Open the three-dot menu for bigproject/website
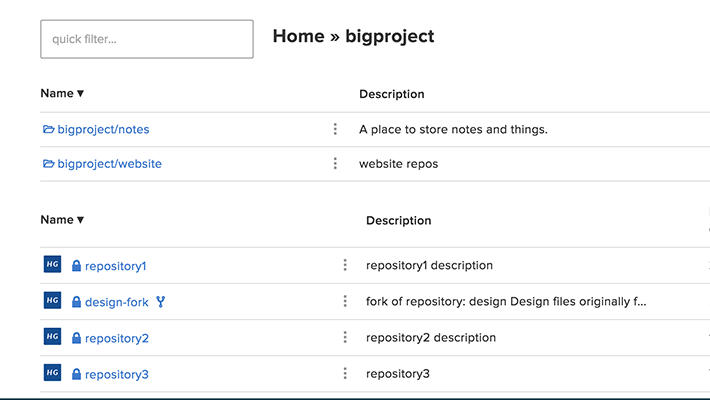 [335, 164]
